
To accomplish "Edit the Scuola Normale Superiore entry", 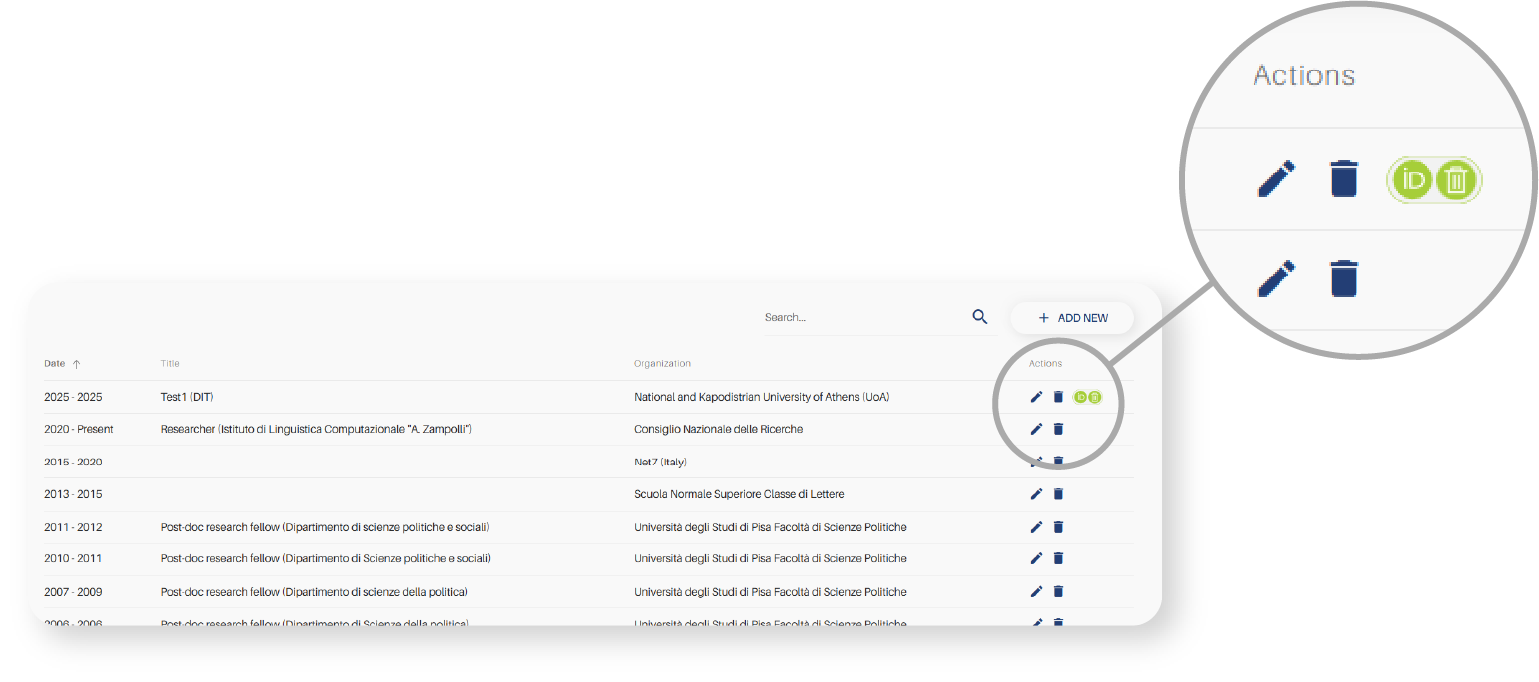I will click(x=1036, y=494).
